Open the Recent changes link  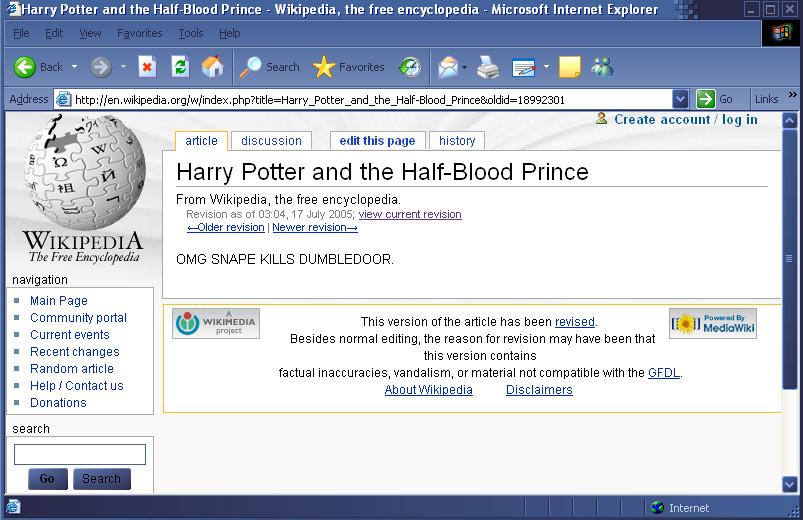(x=75, y=351)
